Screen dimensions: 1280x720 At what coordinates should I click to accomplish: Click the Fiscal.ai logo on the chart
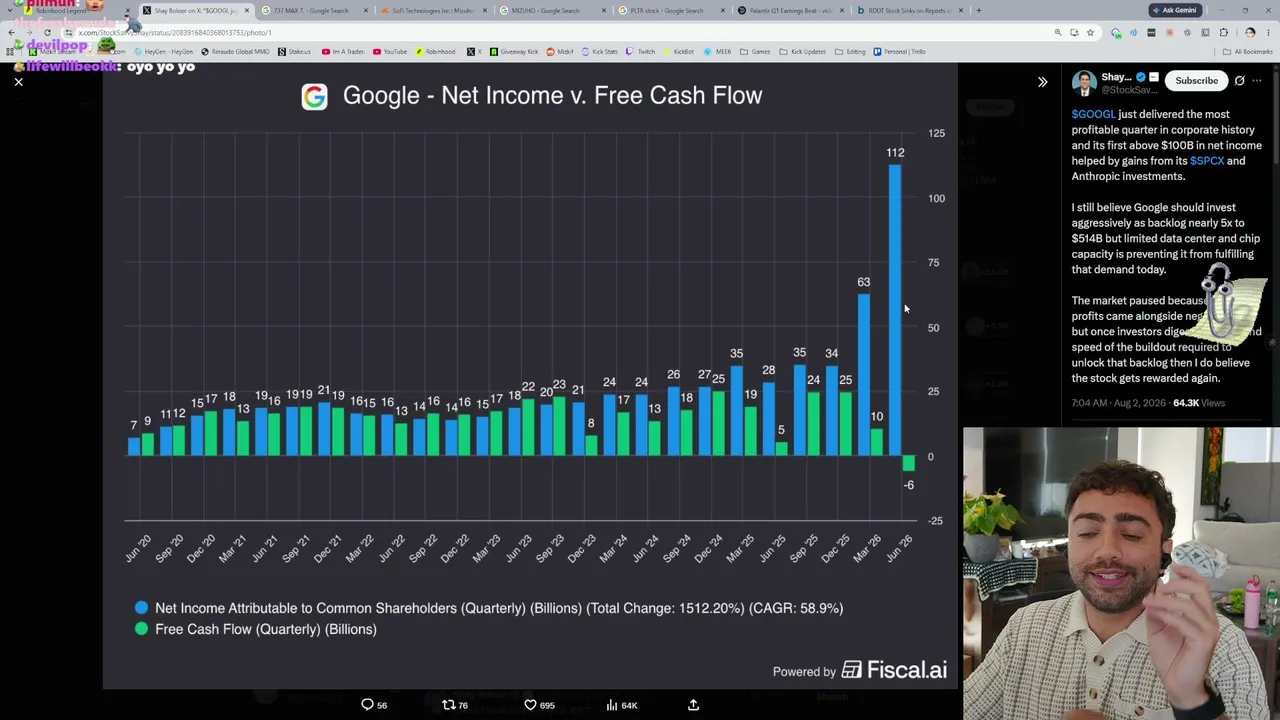click(894, 671)
